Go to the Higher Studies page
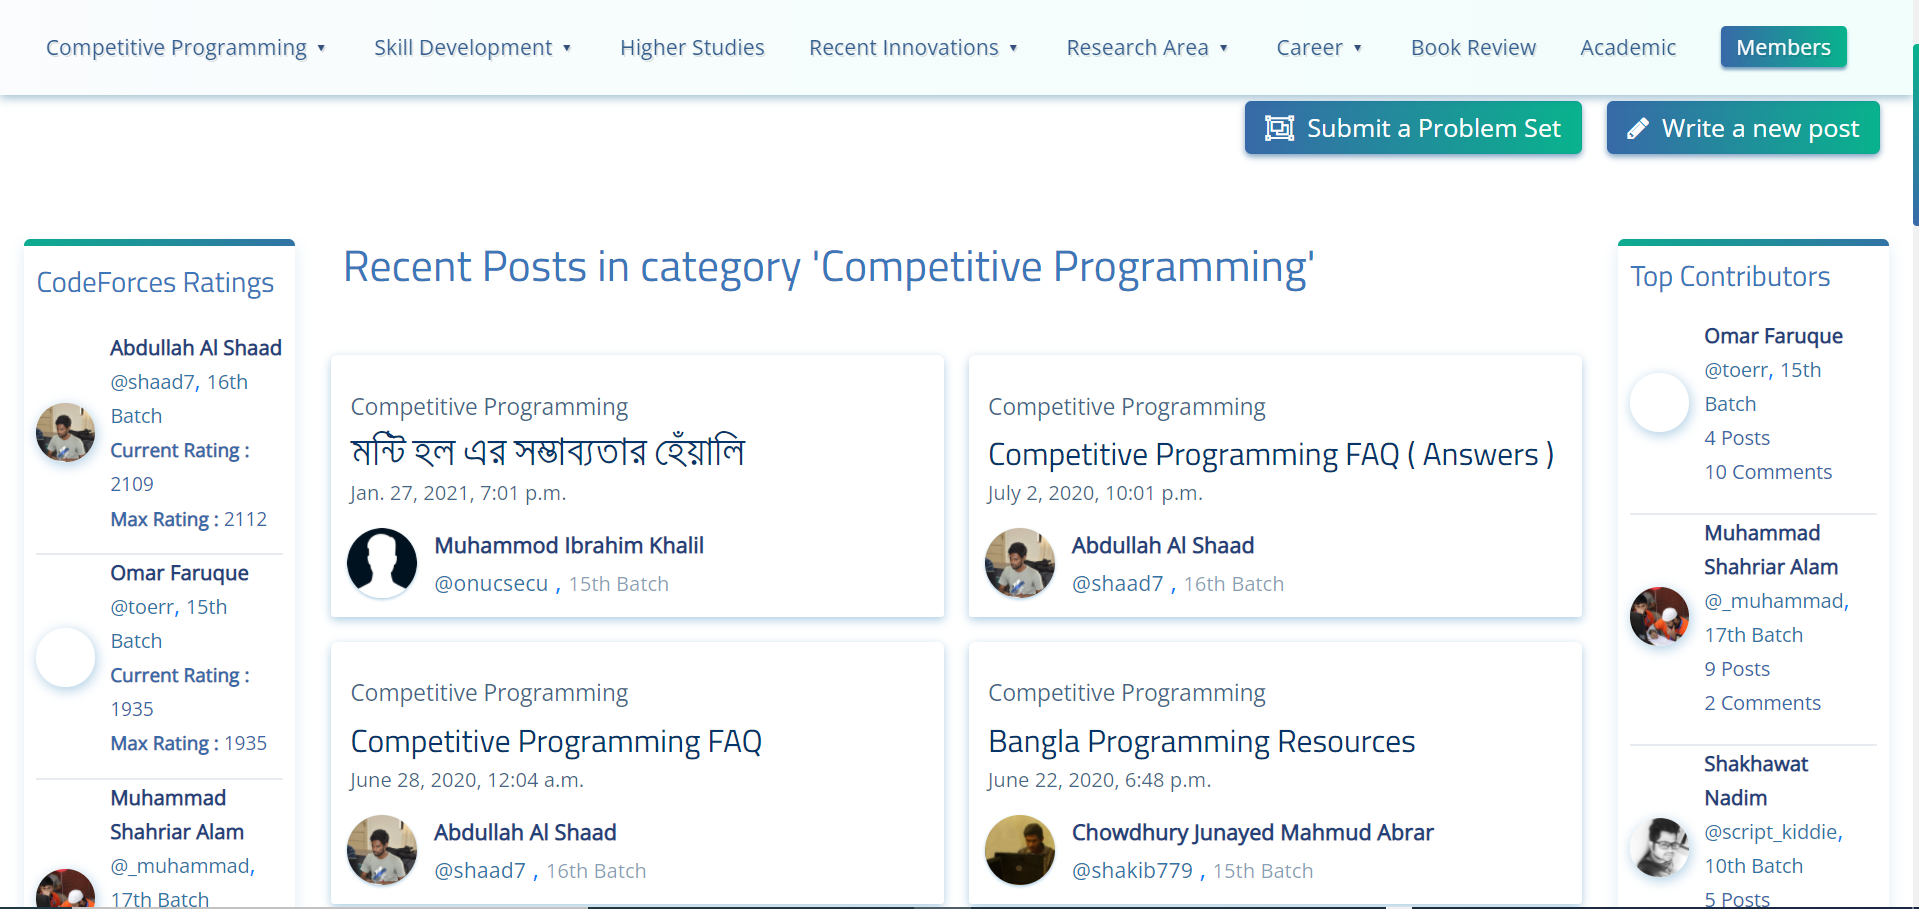 click(692, 48)
